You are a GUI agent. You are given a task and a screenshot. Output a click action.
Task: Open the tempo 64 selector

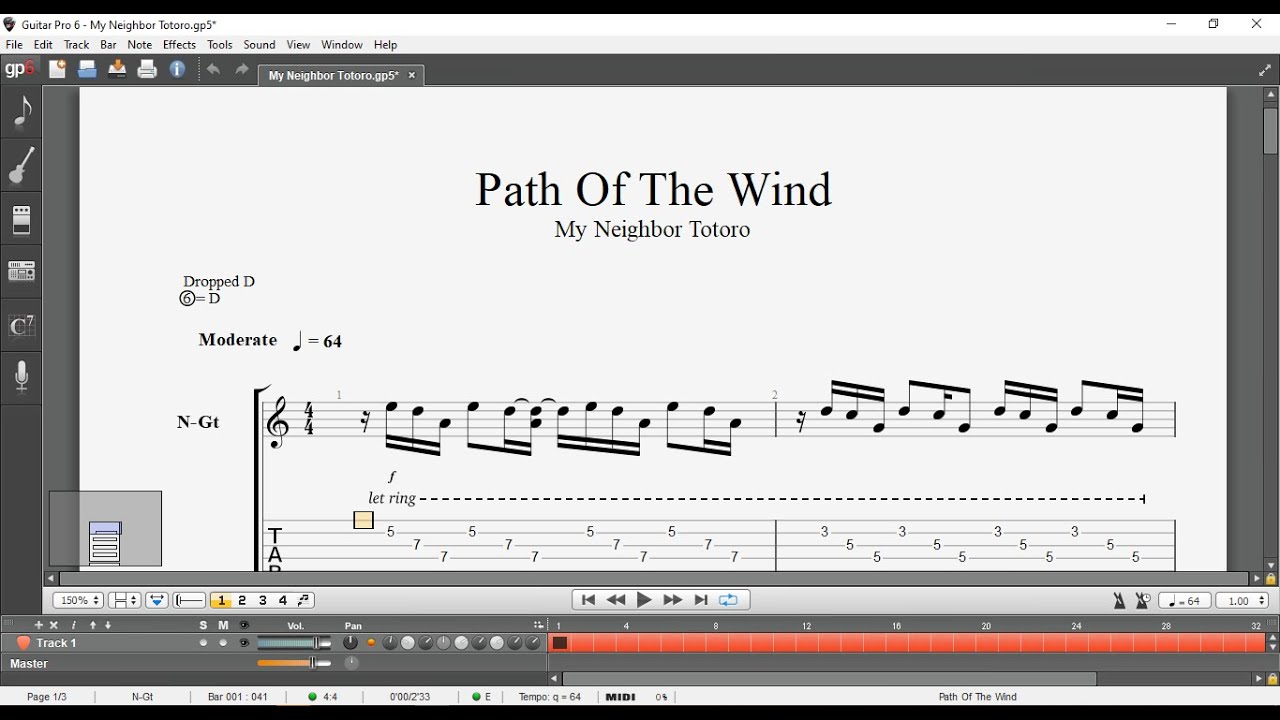pyautogui.click(x=1185, y=601)
